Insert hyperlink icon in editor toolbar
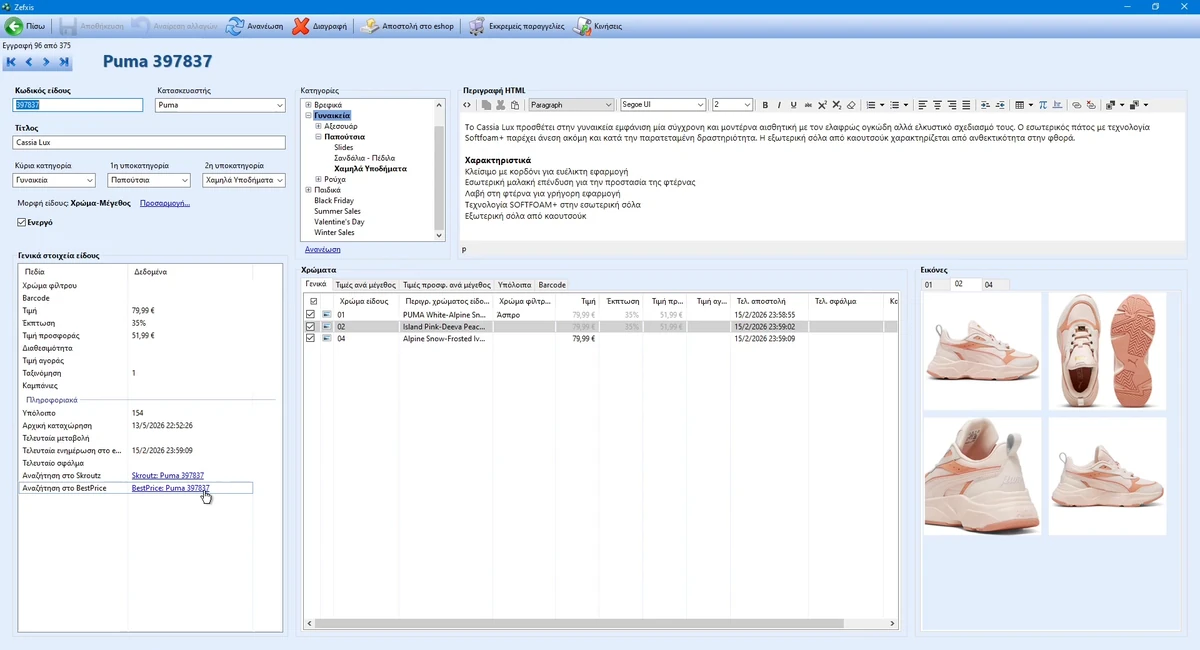Image resolution: width=1200 pixels, height=650 pixels. (x=1077, y=105)
